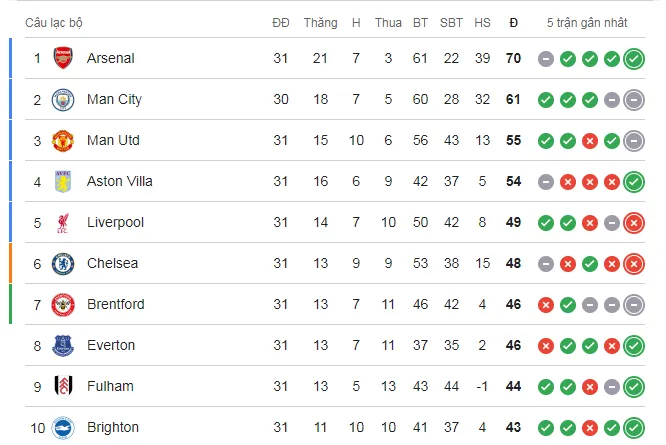
Task: Click the Man City club crest
Action: point(64,99)
